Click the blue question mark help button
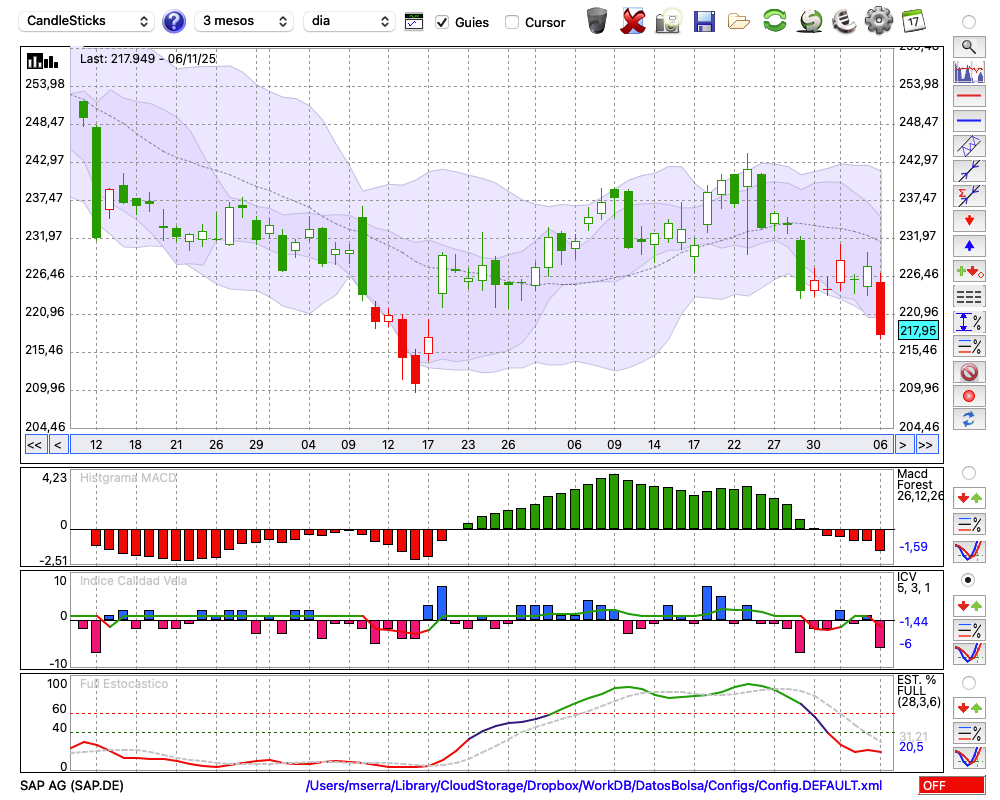The image size is (1000, 800). point(174,21)
